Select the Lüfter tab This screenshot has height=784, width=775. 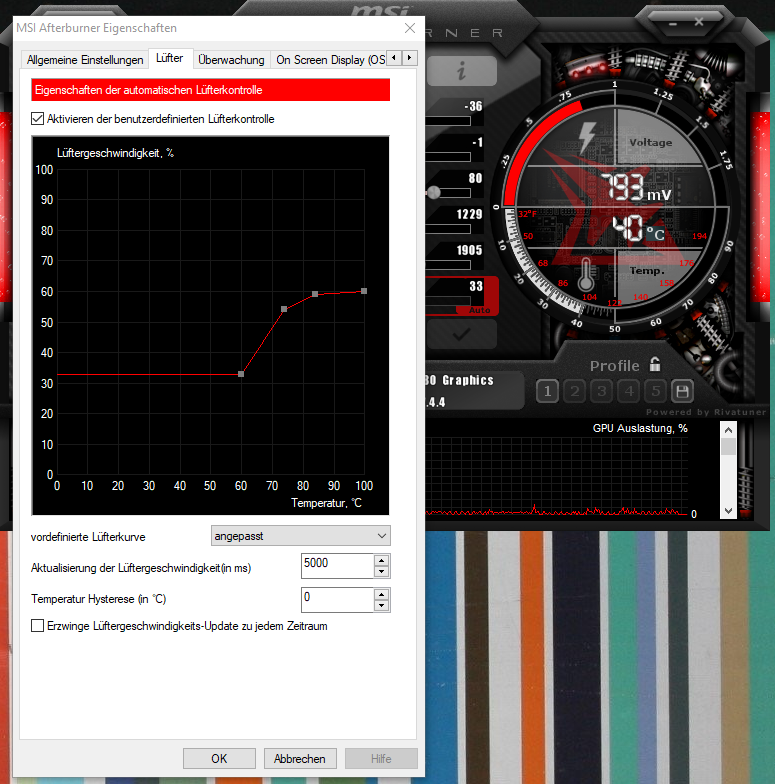pyautogui.click(x=170, y=58)
